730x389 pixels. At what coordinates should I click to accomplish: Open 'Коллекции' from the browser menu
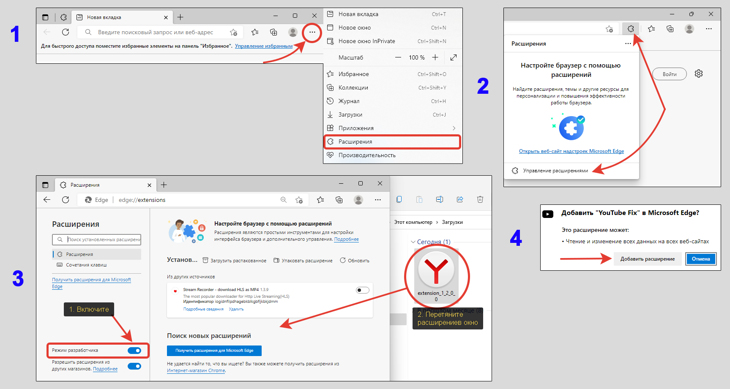pyautogui.click(x=393, y=87)
